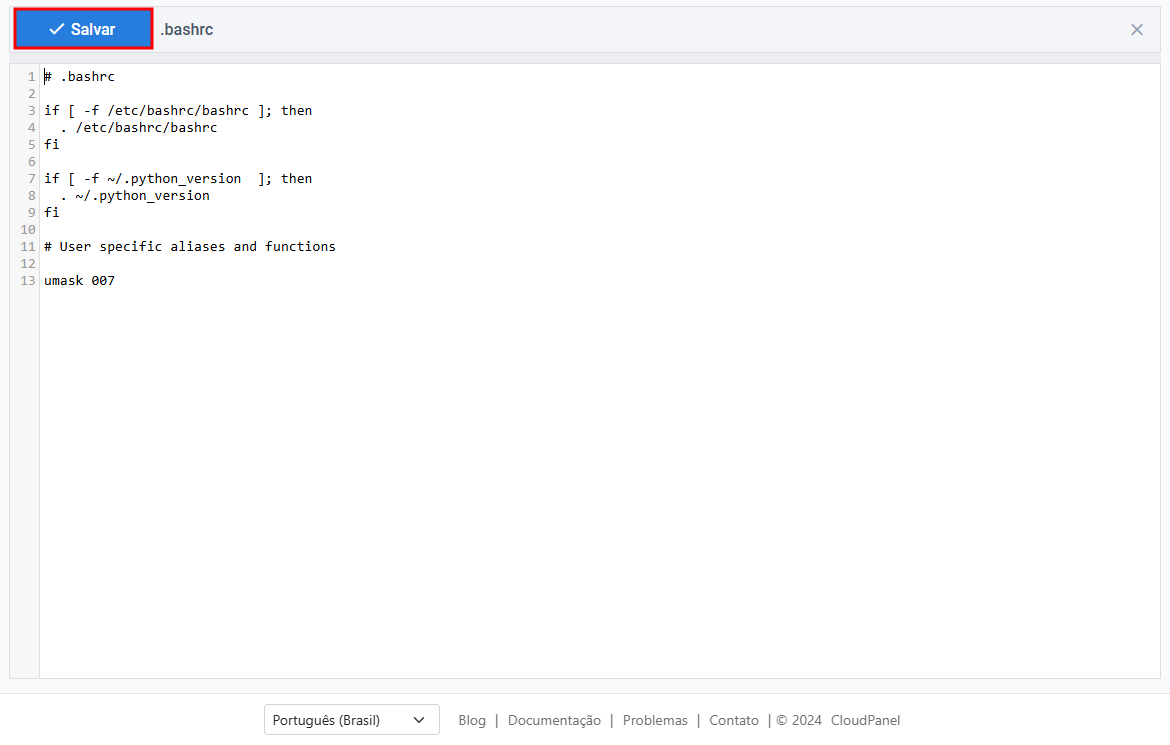Click line number 1 in gutter
Viewport: 1170px width, 745px height.
coord(32,77)
